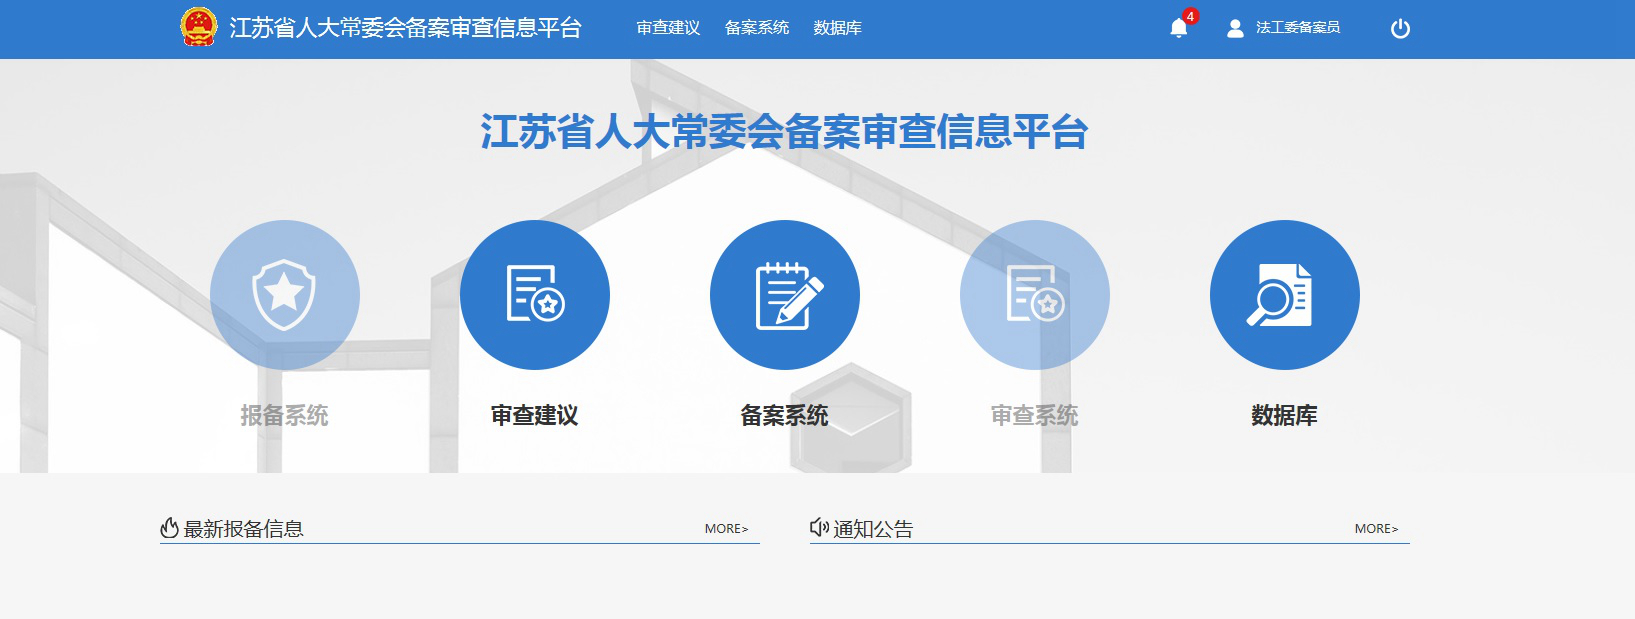Open notifications bell with 4 badge
This screenshot has width=1635, height=619.
(x=1179, y=28)
